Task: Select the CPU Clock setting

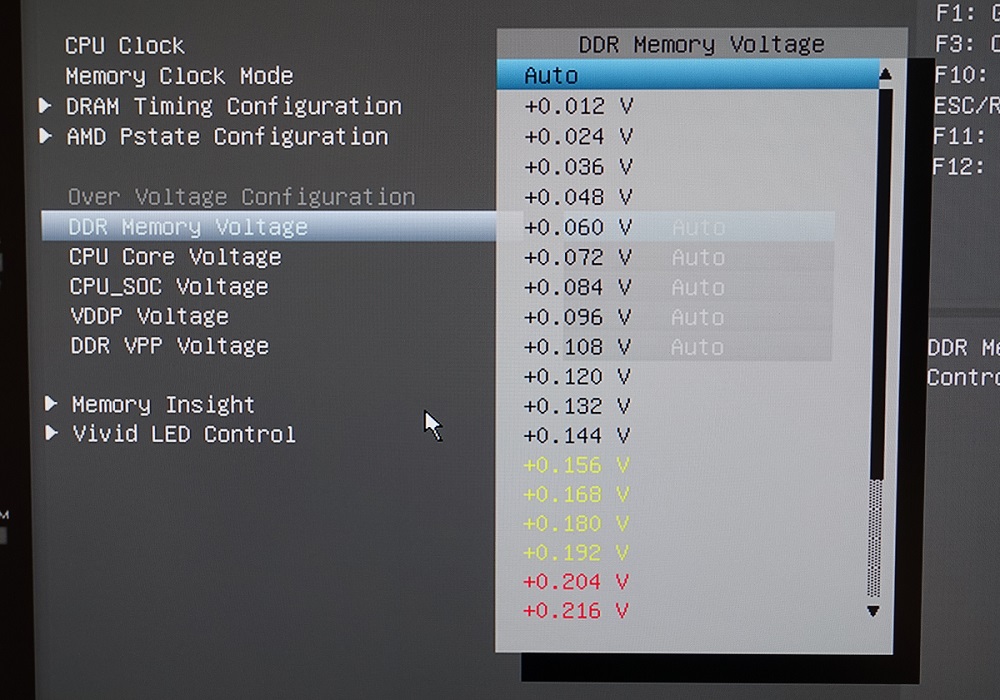Action: pyautogui.click(x=124, y=46)
